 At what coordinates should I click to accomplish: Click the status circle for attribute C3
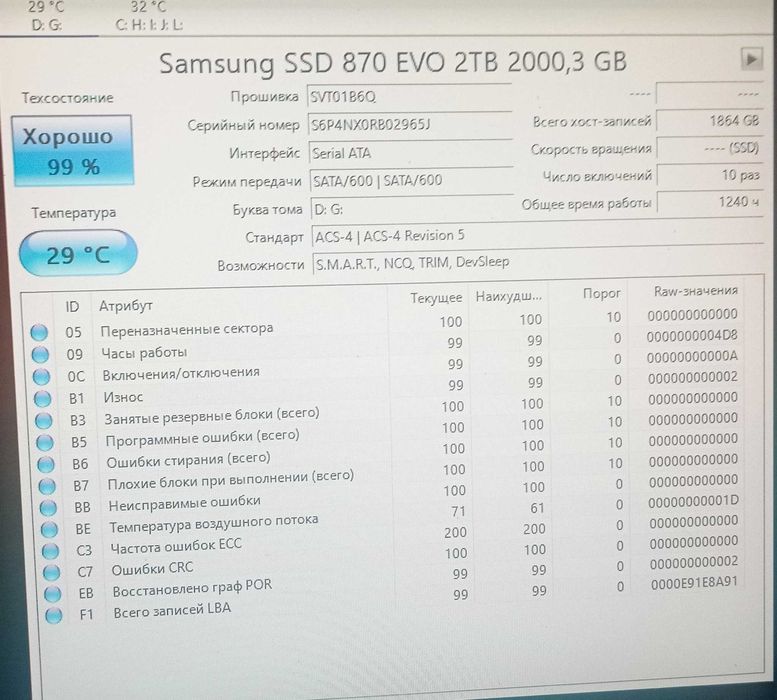(x=51, y=550)
